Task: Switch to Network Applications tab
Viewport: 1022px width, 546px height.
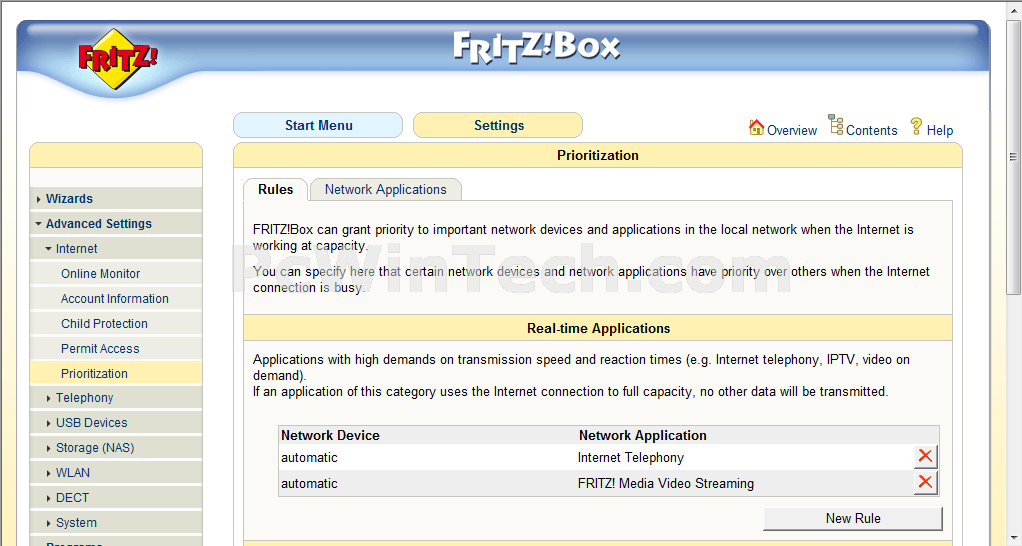Action: click(386, 190)
